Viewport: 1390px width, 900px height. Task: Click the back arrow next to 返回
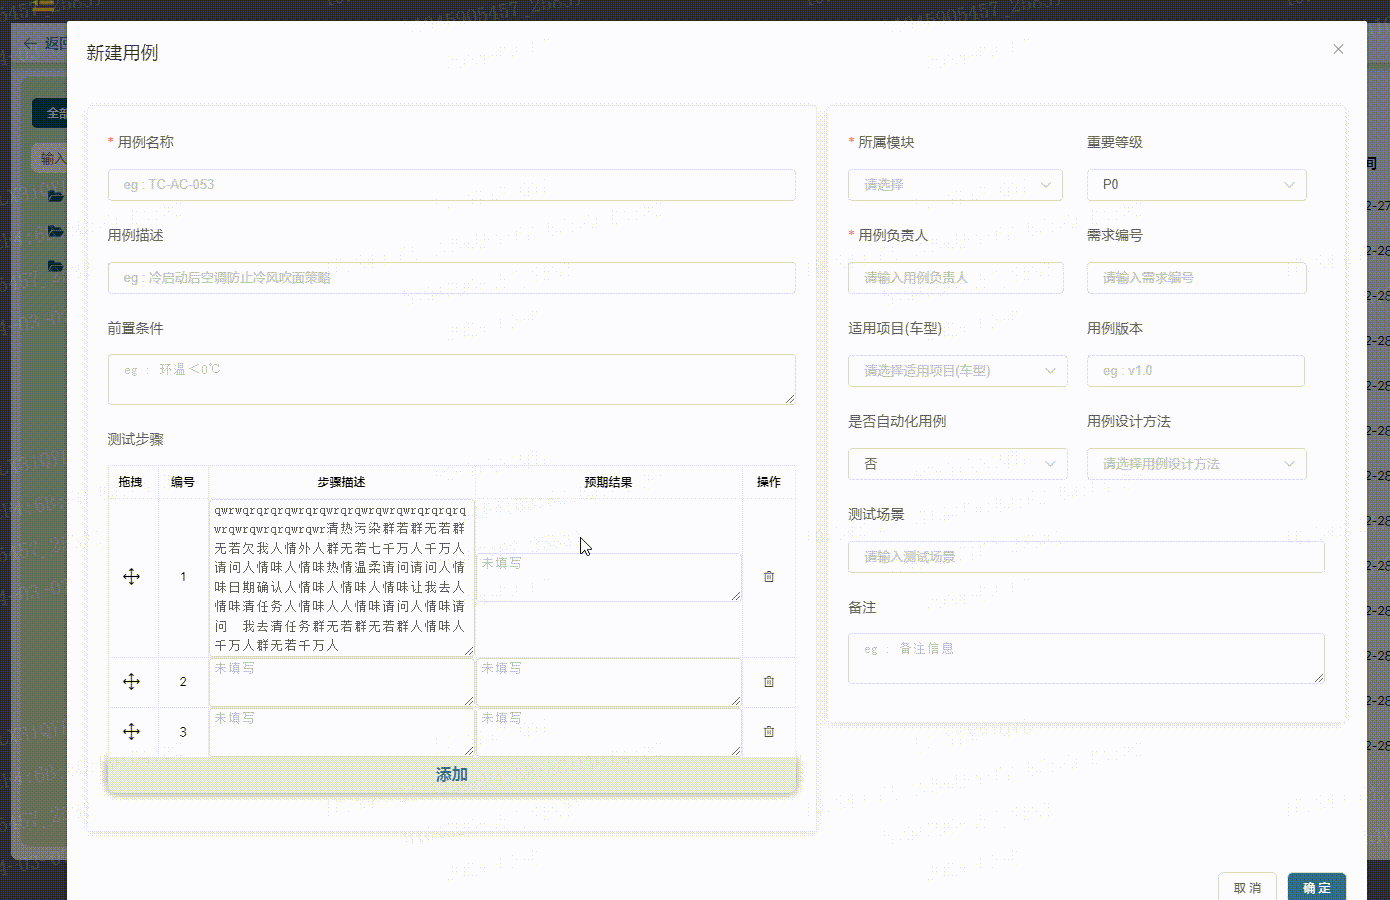[x=29, y=43]
